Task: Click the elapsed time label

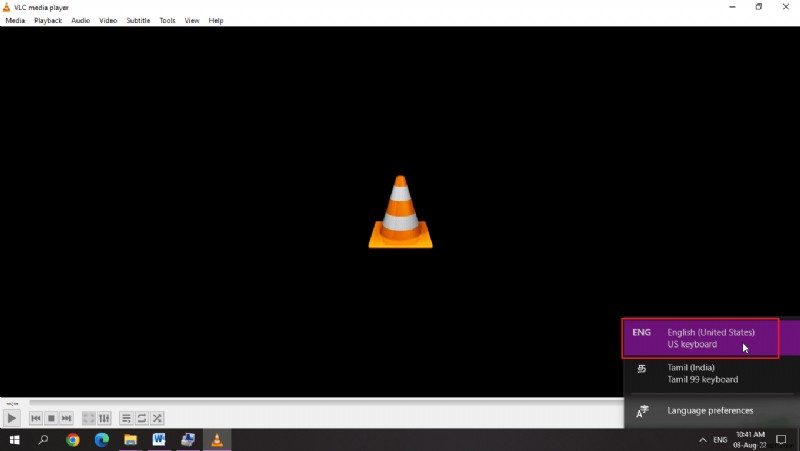Action: pyautogui.click(x=12, y=403)
